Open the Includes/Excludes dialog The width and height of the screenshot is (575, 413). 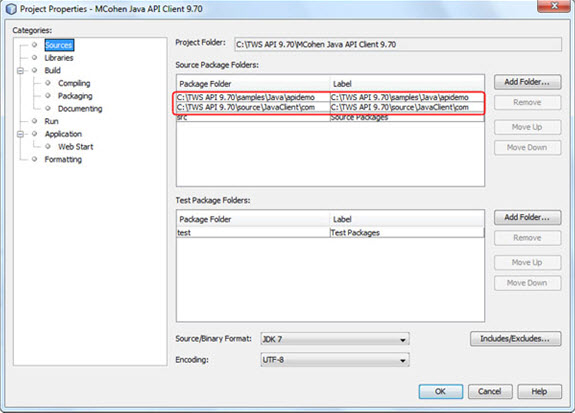pos(515,339)
